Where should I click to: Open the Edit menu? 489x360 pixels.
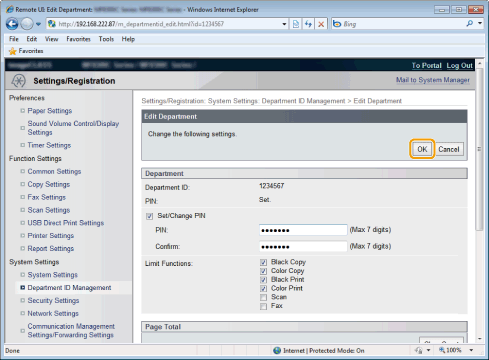pos(32,39)
